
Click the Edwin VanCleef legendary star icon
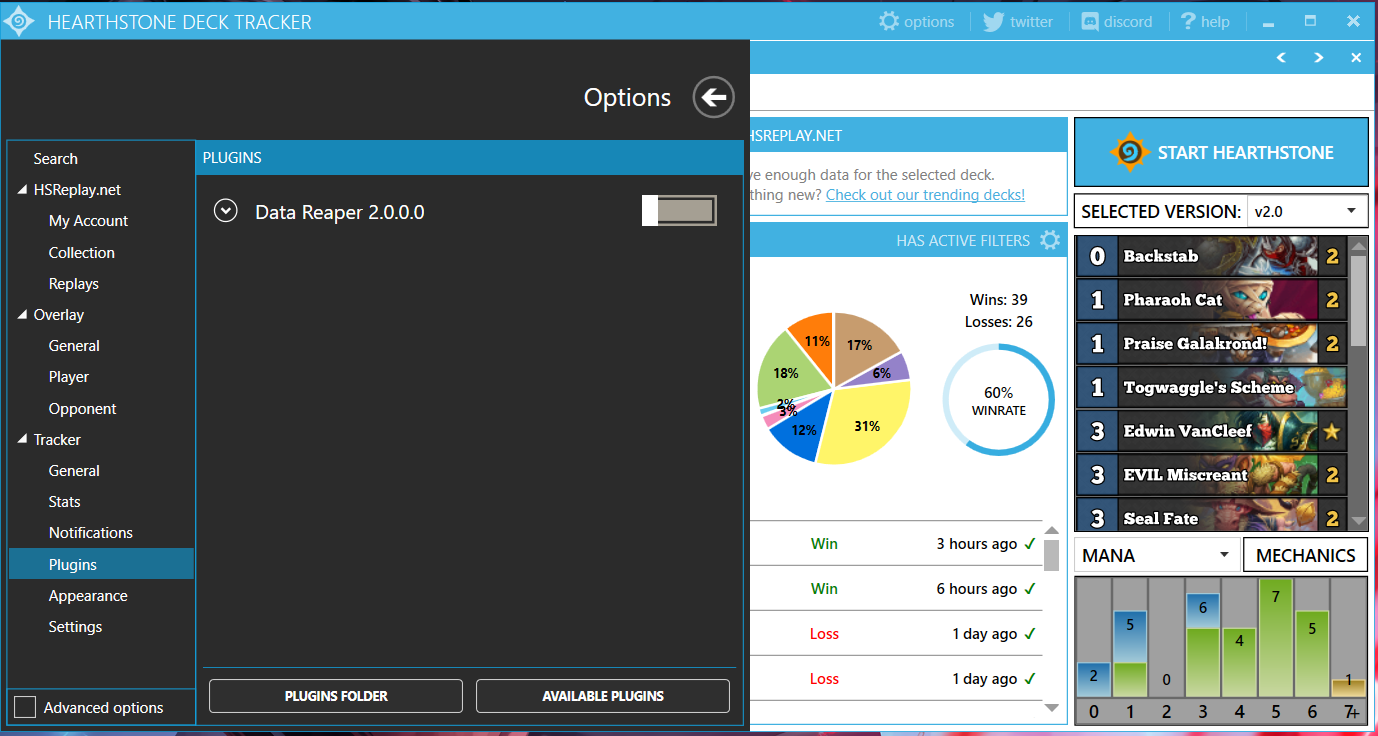point(1332,432)
